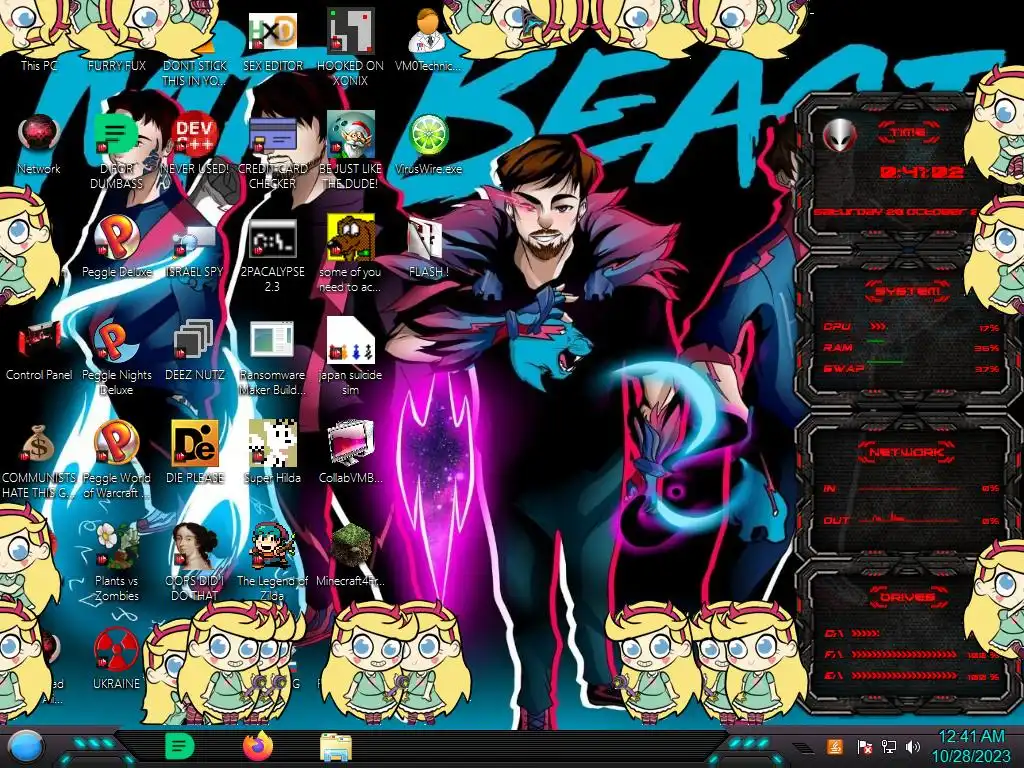The width and height of the screenshot is (1024, 768).
Task: Open the Minecraft4Fr... grass block icon
Action: point(350,546)
